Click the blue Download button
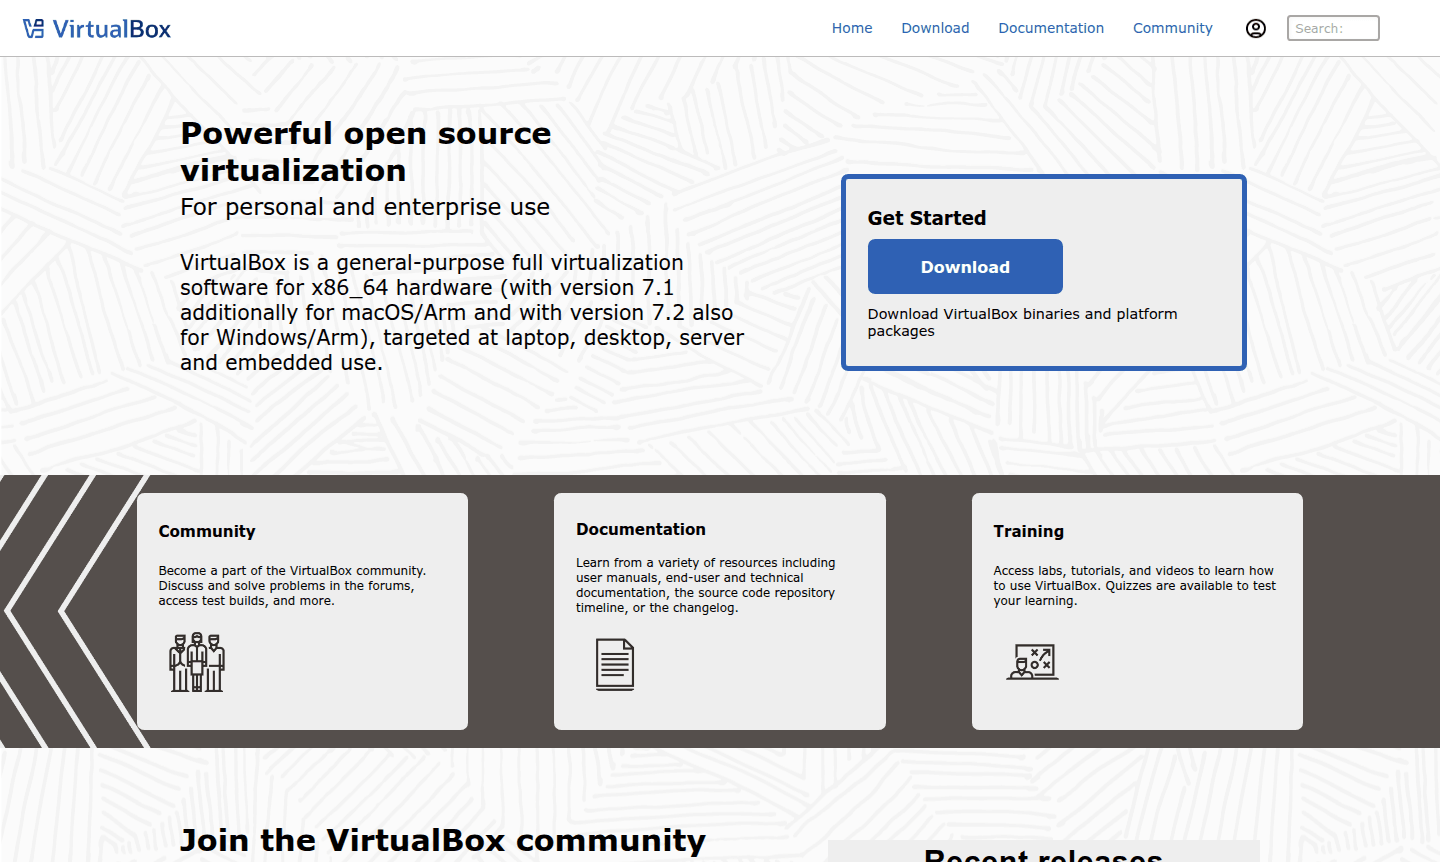Viewport: 1440px width, 862px height. (x=964, y=266)
